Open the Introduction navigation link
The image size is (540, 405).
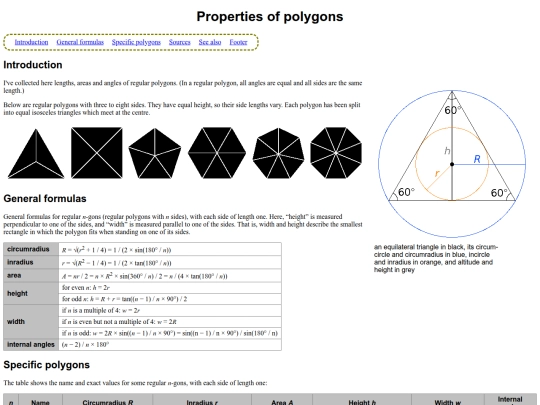pos(31,42)
